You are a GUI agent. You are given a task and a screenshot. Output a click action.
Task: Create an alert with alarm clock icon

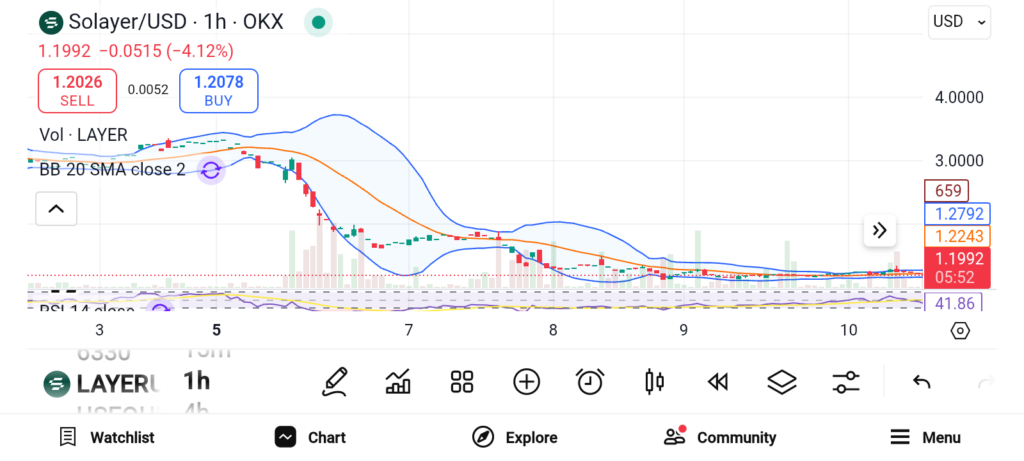[x=590, y=381]
